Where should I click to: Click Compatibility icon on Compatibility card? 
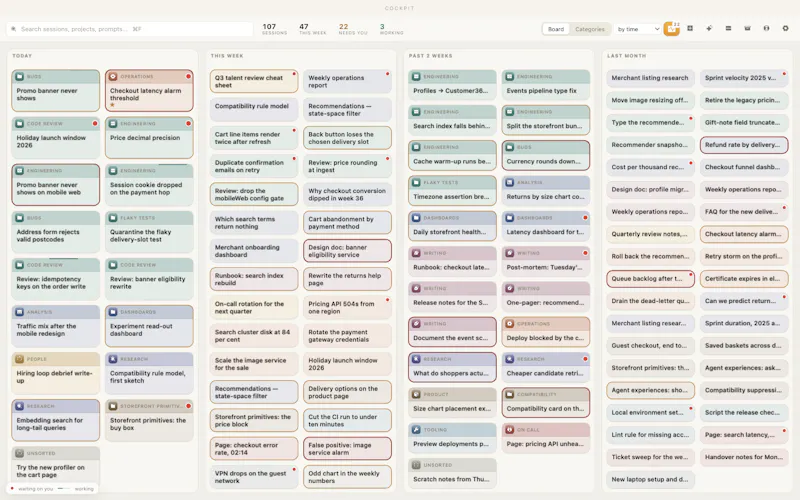509,394
